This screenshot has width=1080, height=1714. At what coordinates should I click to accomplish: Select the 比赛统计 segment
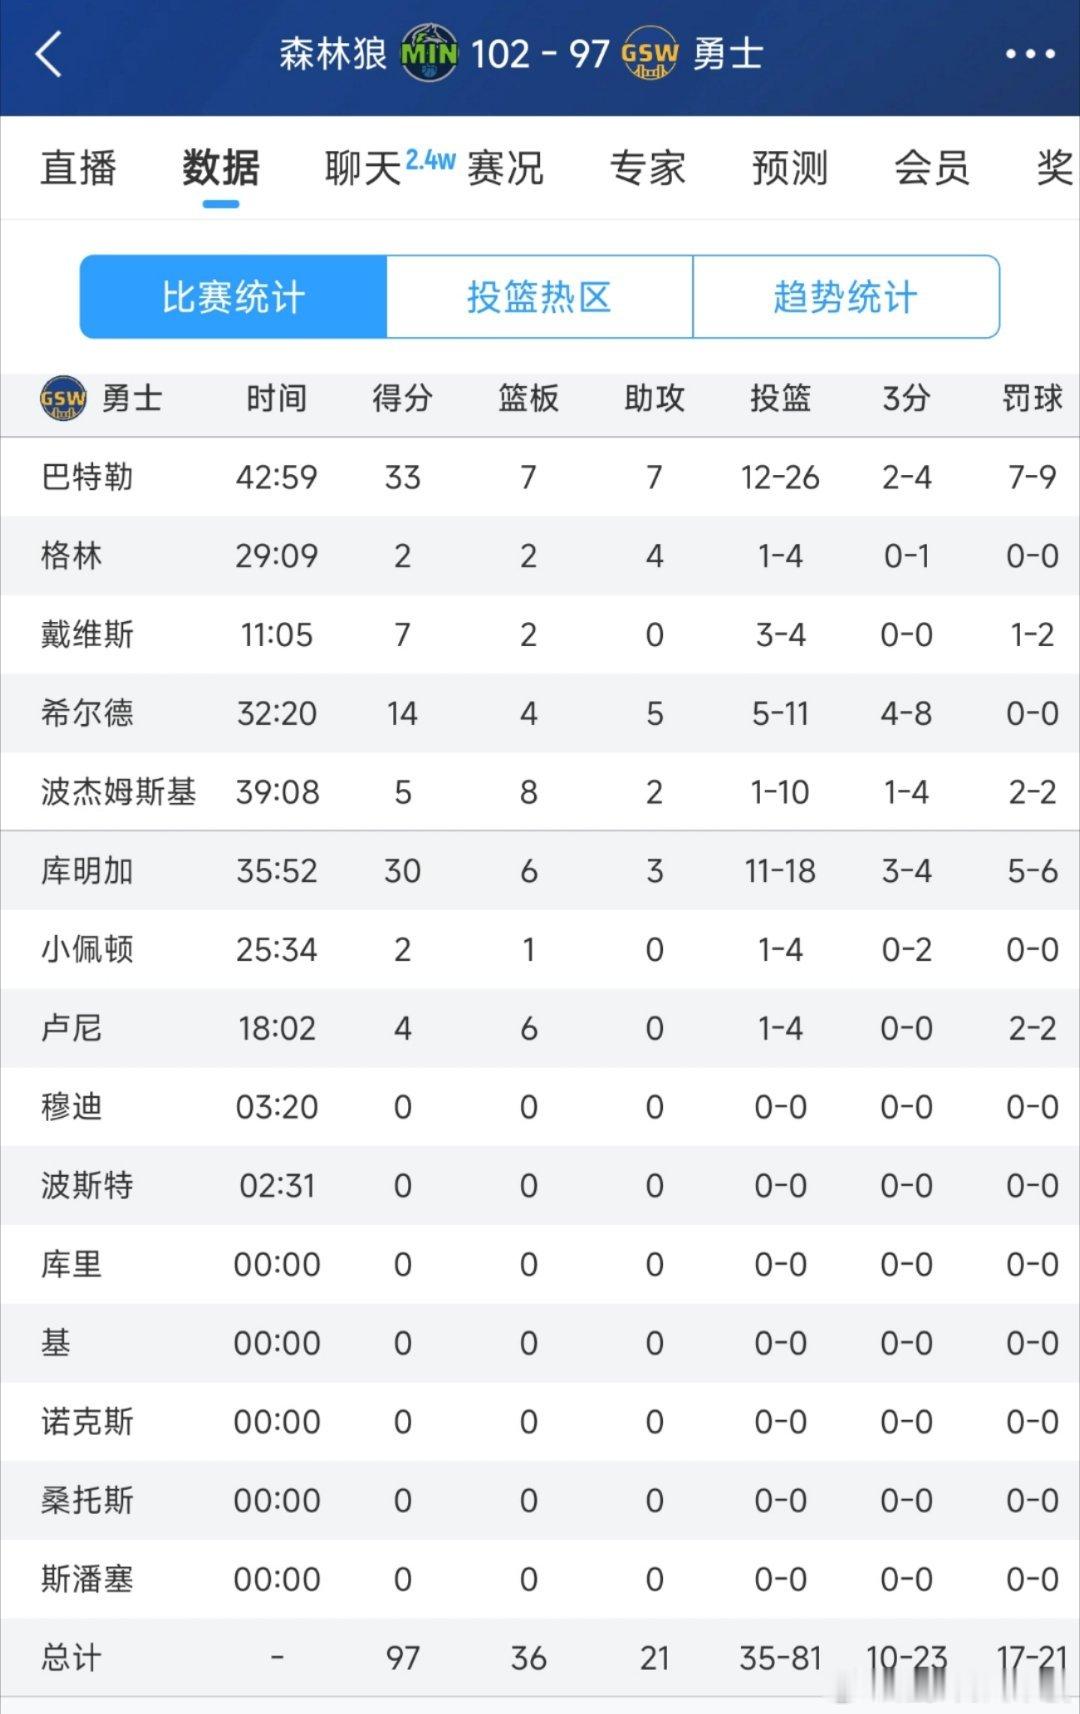point(233,297)
